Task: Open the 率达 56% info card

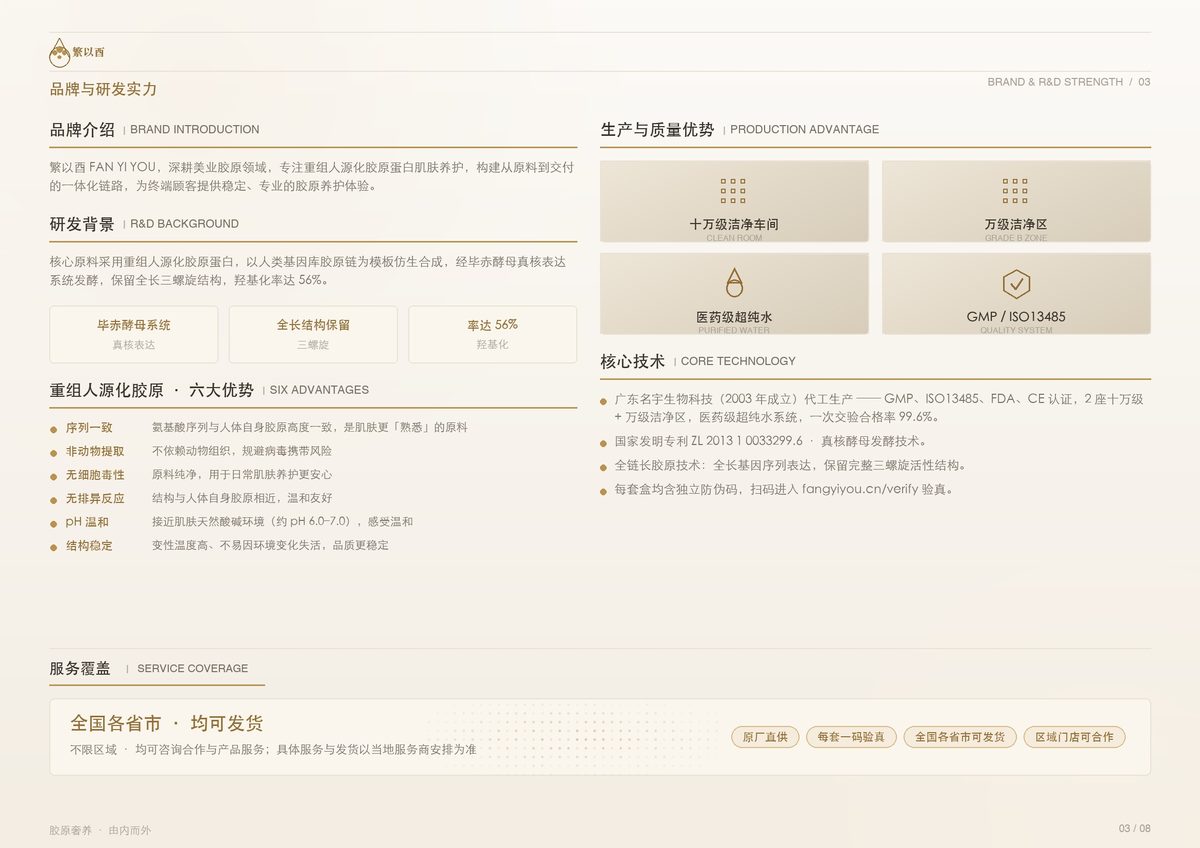Action: (492, 334)
